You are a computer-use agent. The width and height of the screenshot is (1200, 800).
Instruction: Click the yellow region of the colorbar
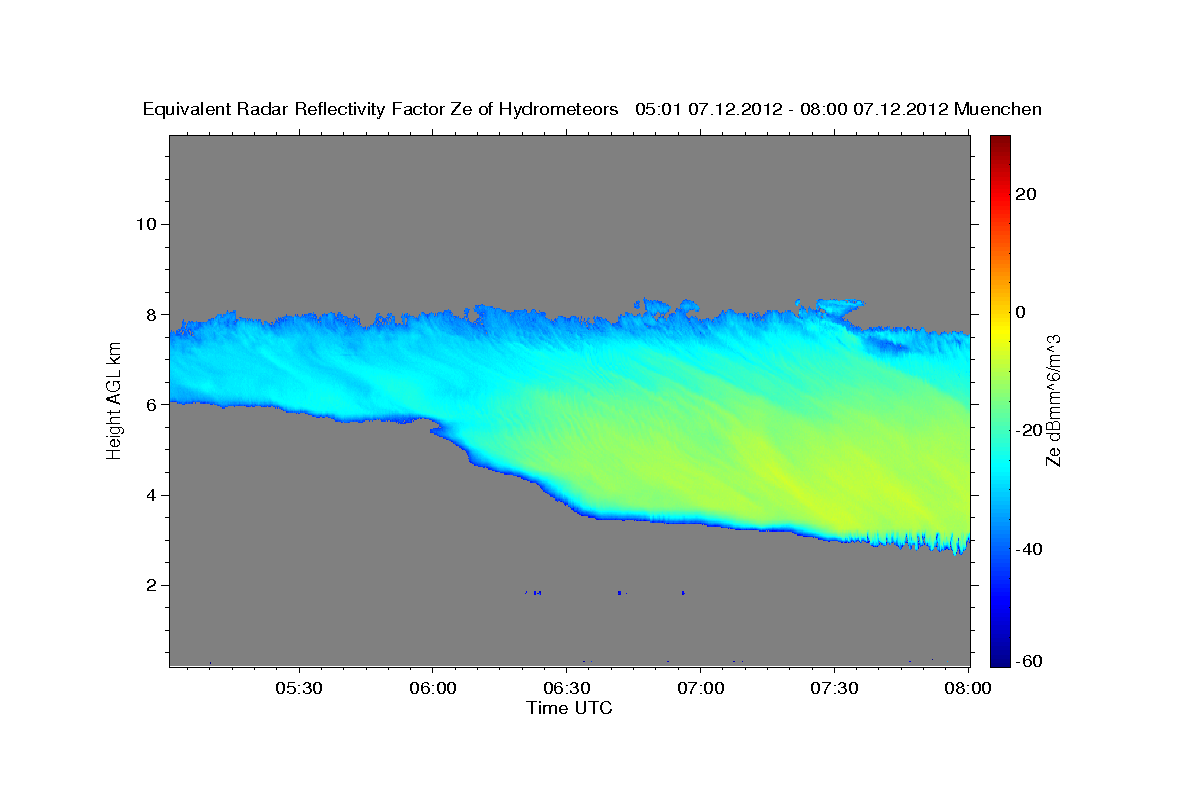pyautogui.click(x=1000, y=330)
